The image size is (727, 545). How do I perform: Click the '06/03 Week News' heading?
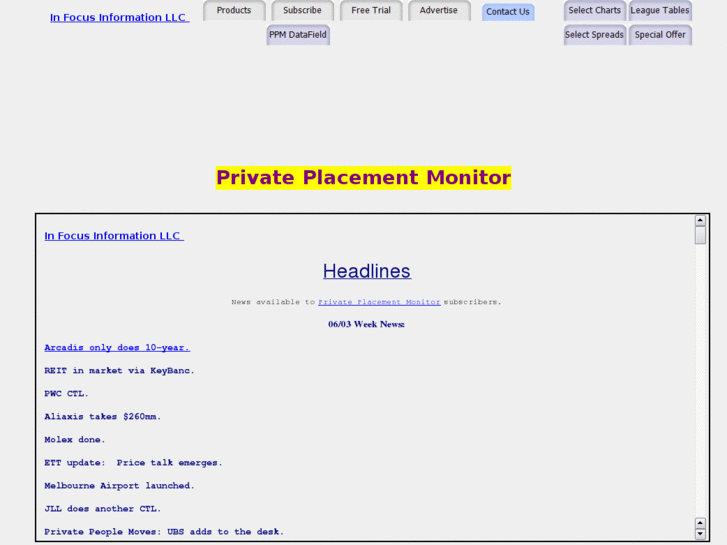click(x=366, y=324)
